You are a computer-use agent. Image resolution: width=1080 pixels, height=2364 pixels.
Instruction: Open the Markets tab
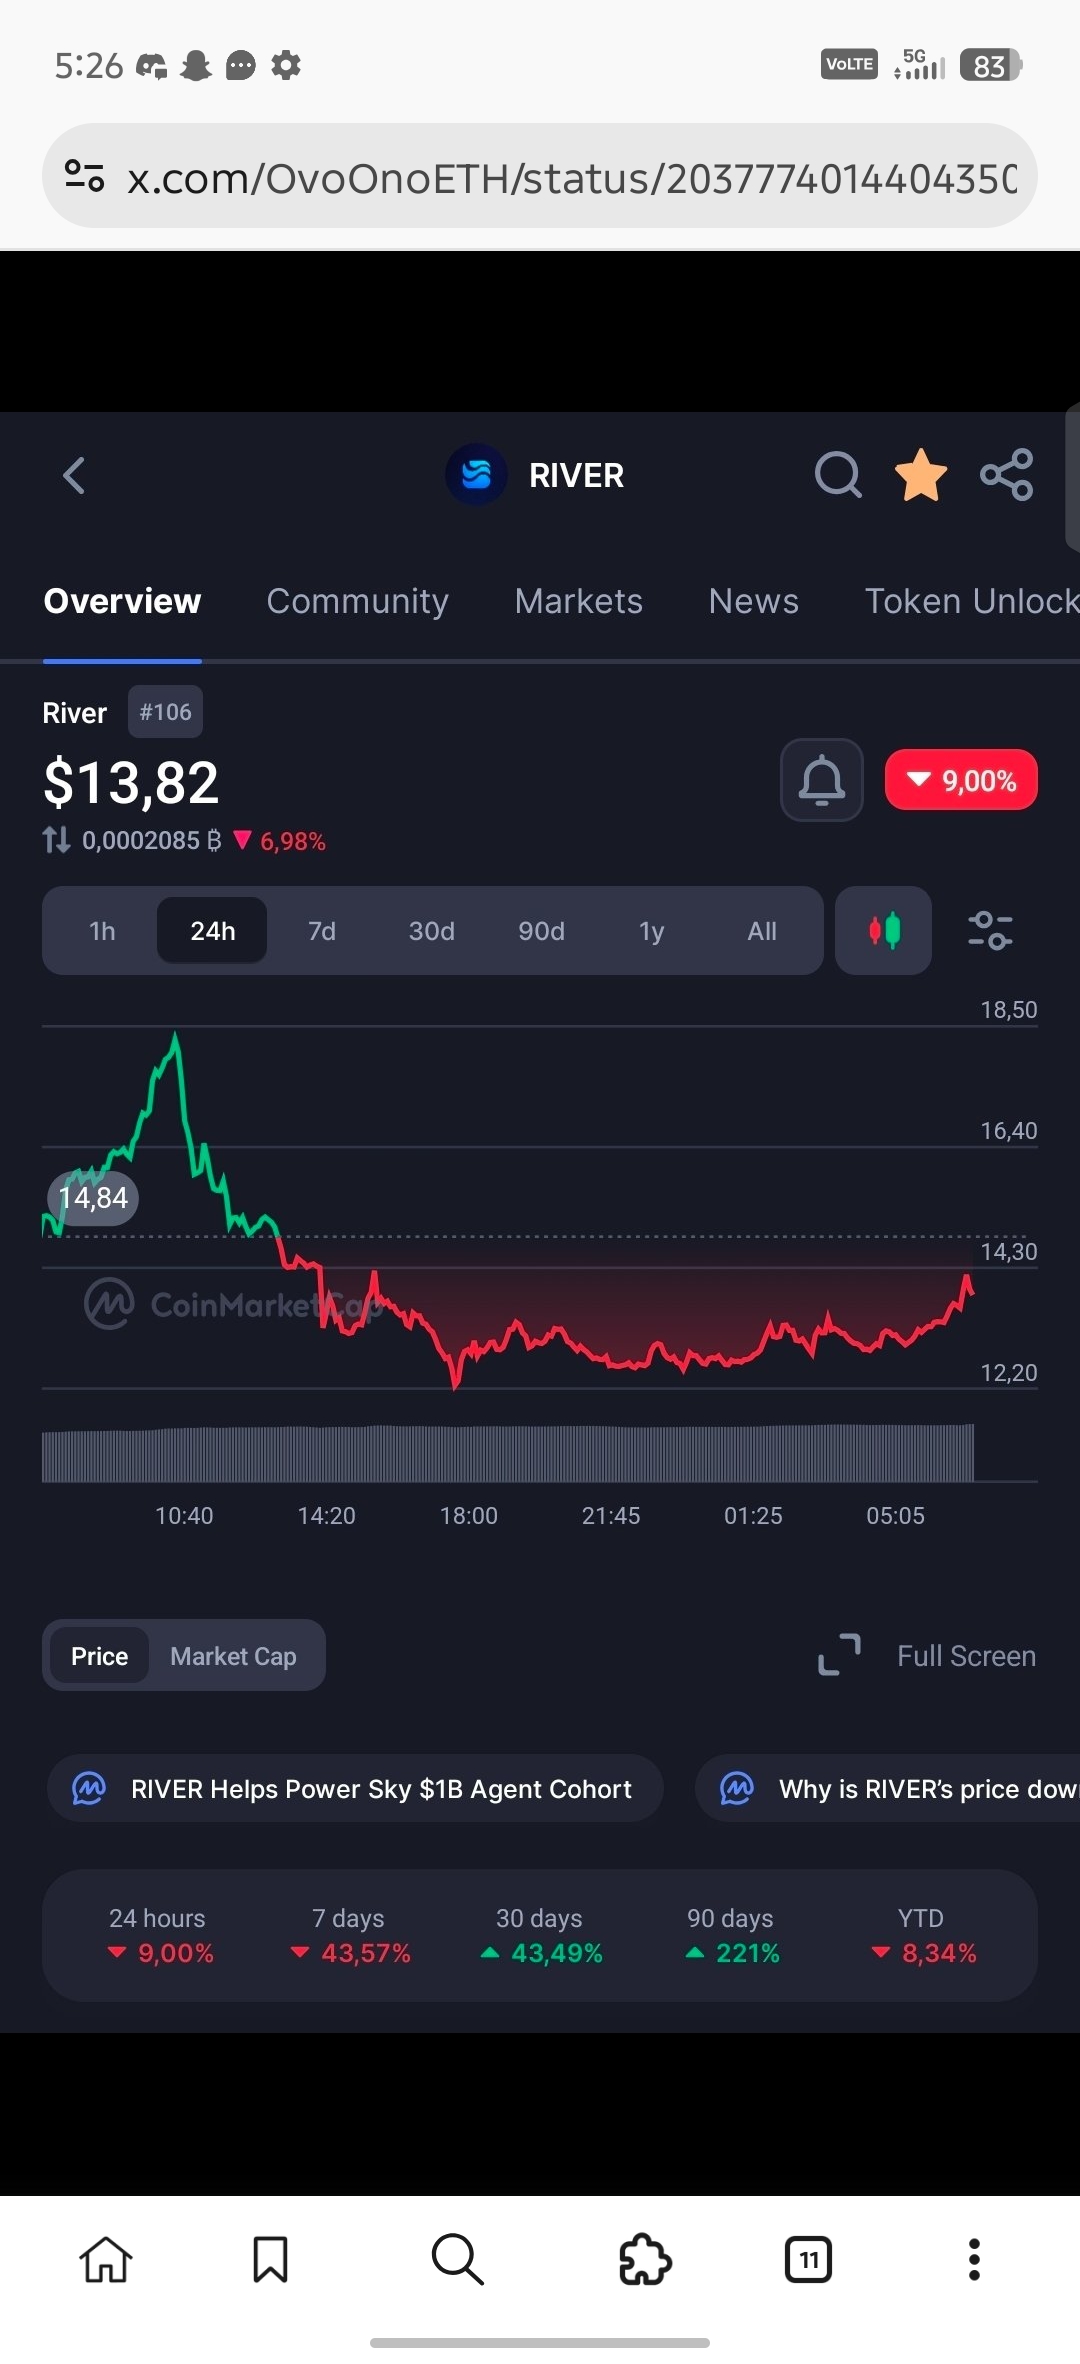[578, 601]
